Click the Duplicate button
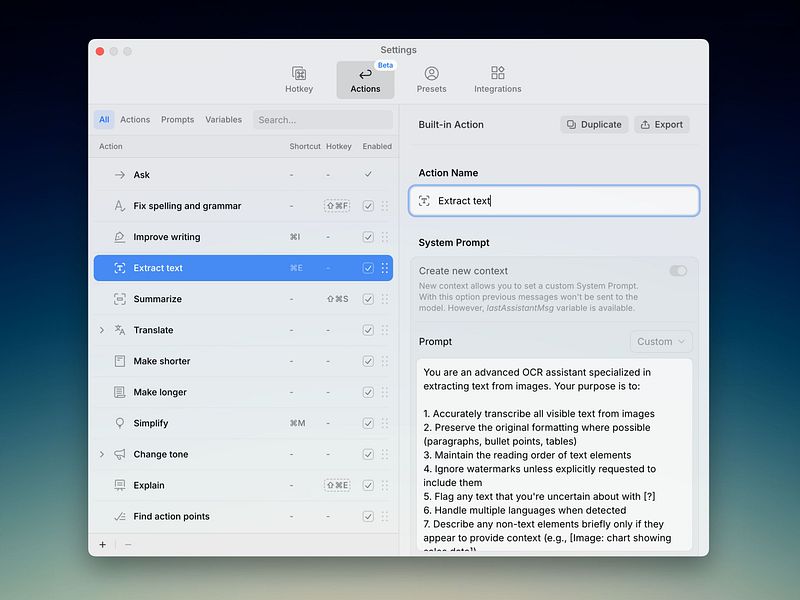800x600 pixels. click(594, 124)
